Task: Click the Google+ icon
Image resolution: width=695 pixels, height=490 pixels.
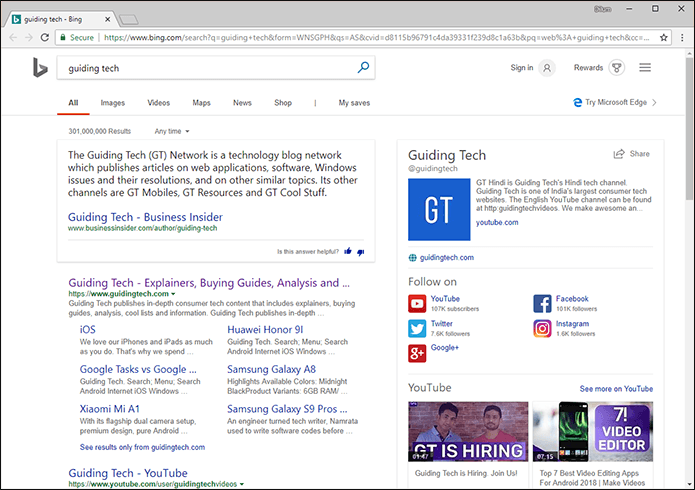Action: click(417, 353)
